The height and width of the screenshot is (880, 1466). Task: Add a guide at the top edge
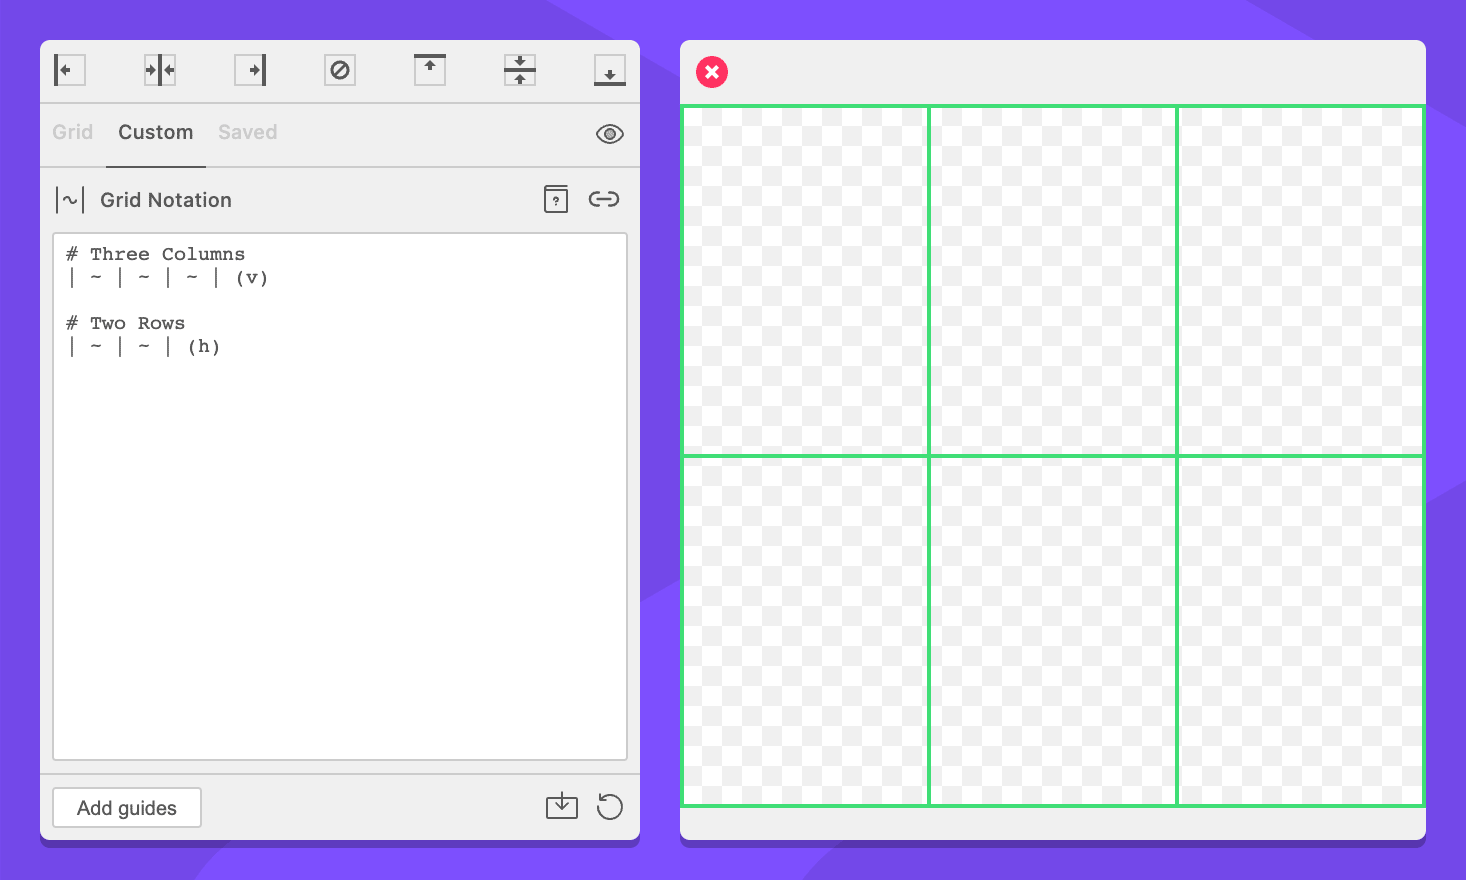point(429,70)
